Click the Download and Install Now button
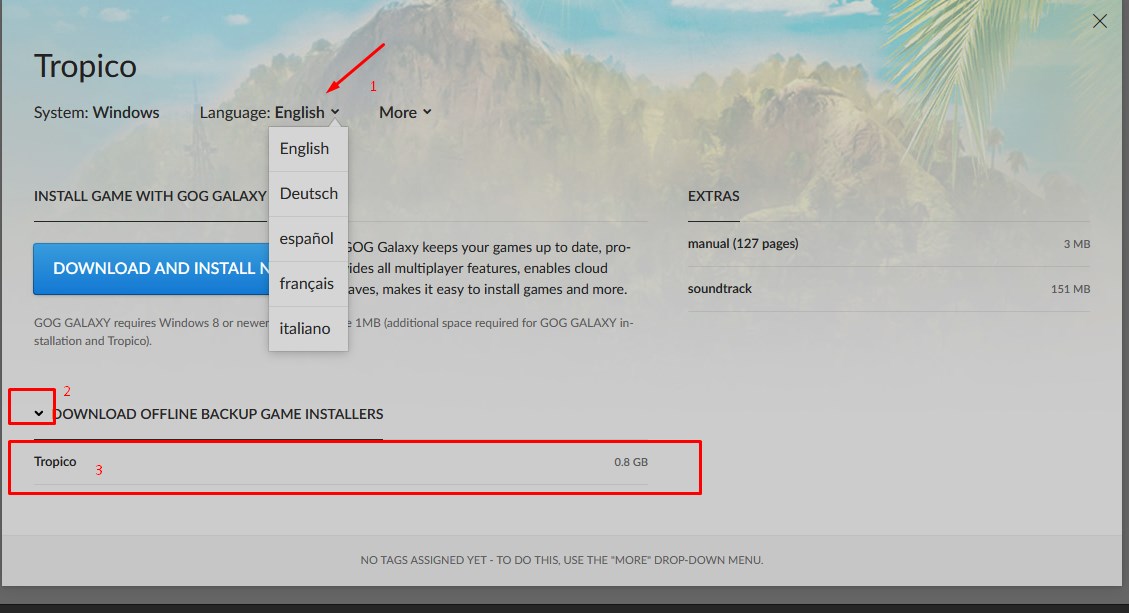The image size is (1129, 613). point(151,269)
